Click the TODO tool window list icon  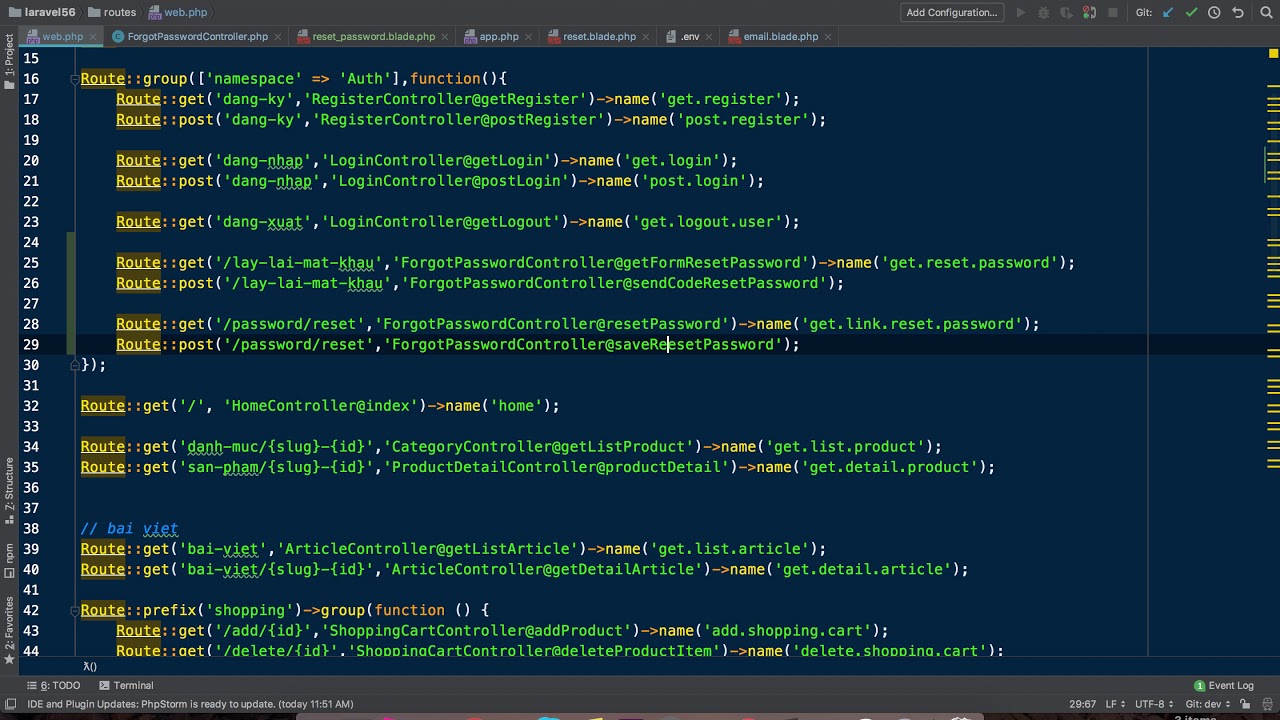(31, 686)
